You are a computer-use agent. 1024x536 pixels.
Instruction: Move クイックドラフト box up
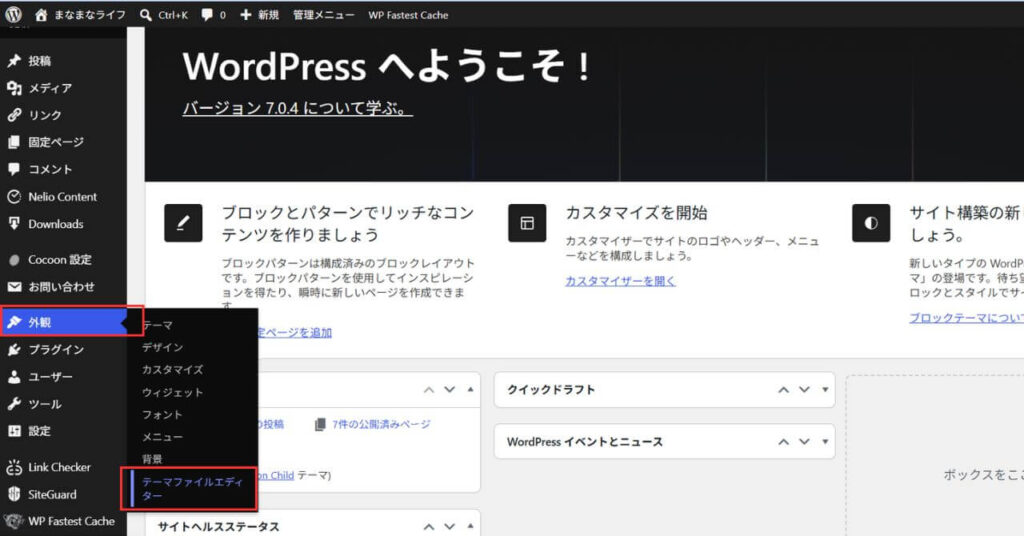(784, 390)
